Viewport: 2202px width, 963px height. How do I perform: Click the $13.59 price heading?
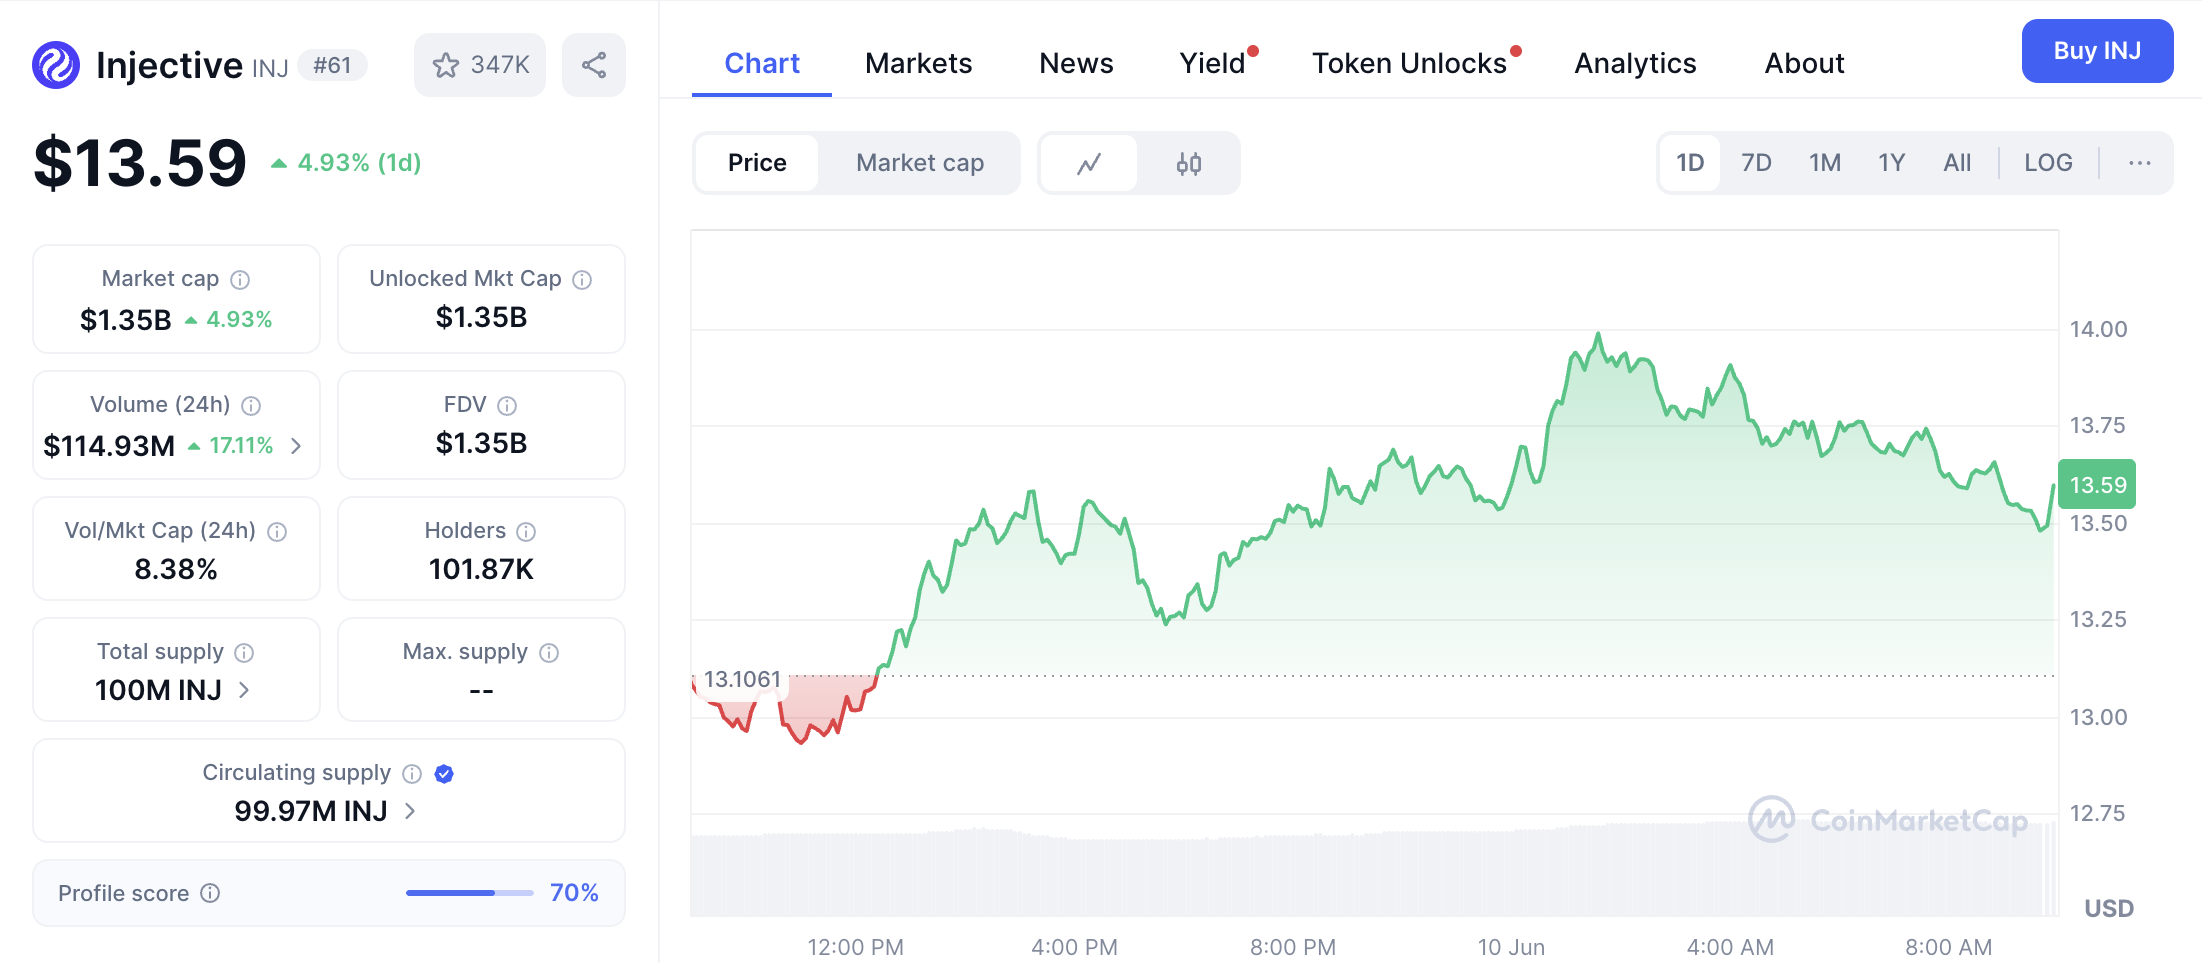click(x=140, y=163)
